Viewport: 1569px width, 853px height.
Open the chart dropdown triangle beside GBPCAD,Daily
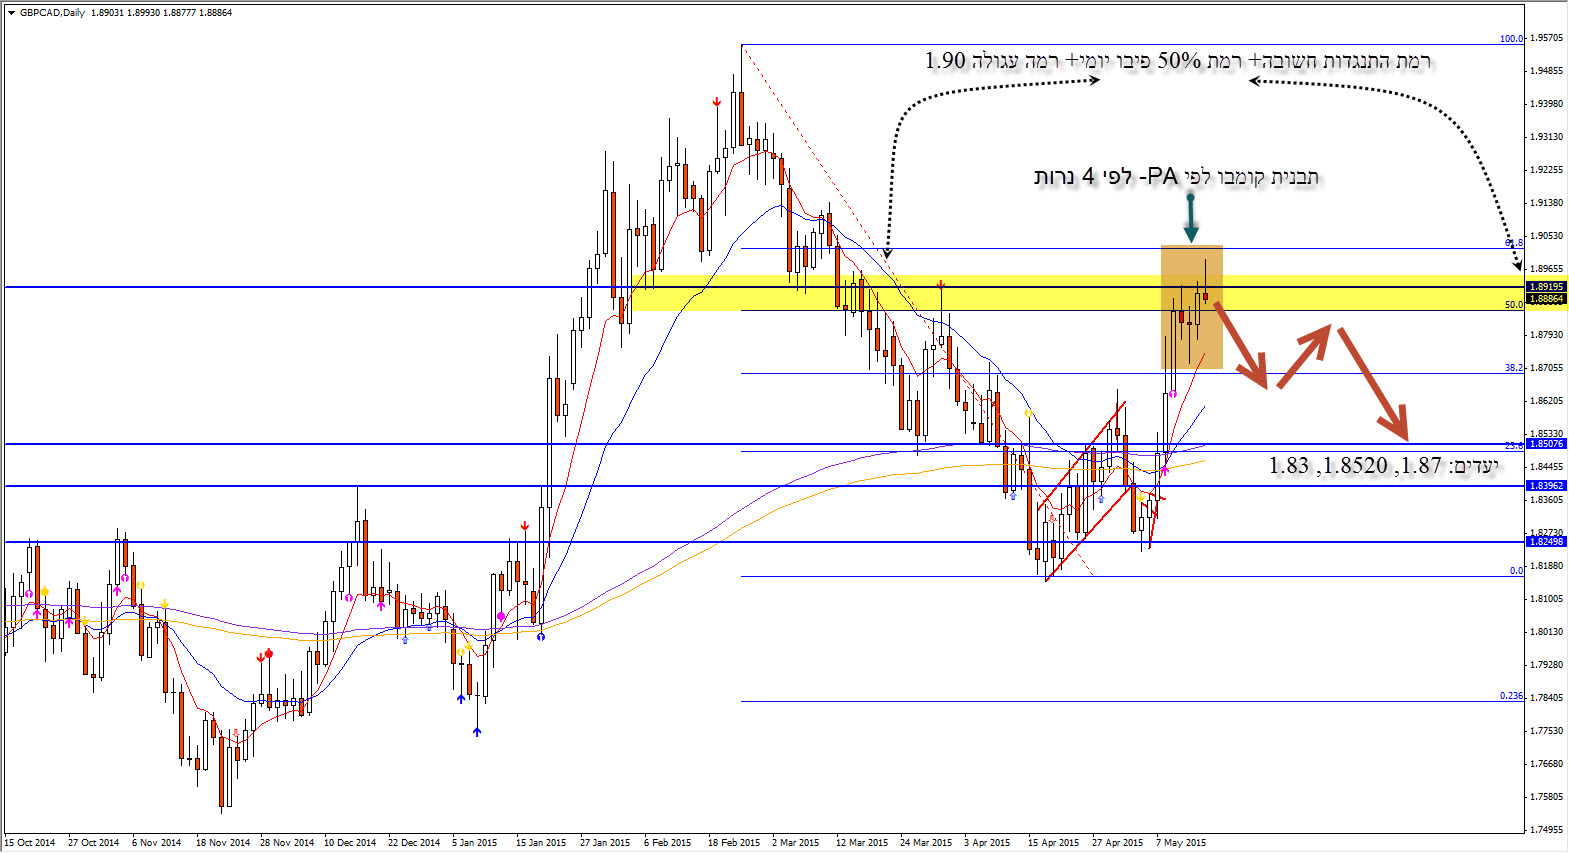click(11, 13)
